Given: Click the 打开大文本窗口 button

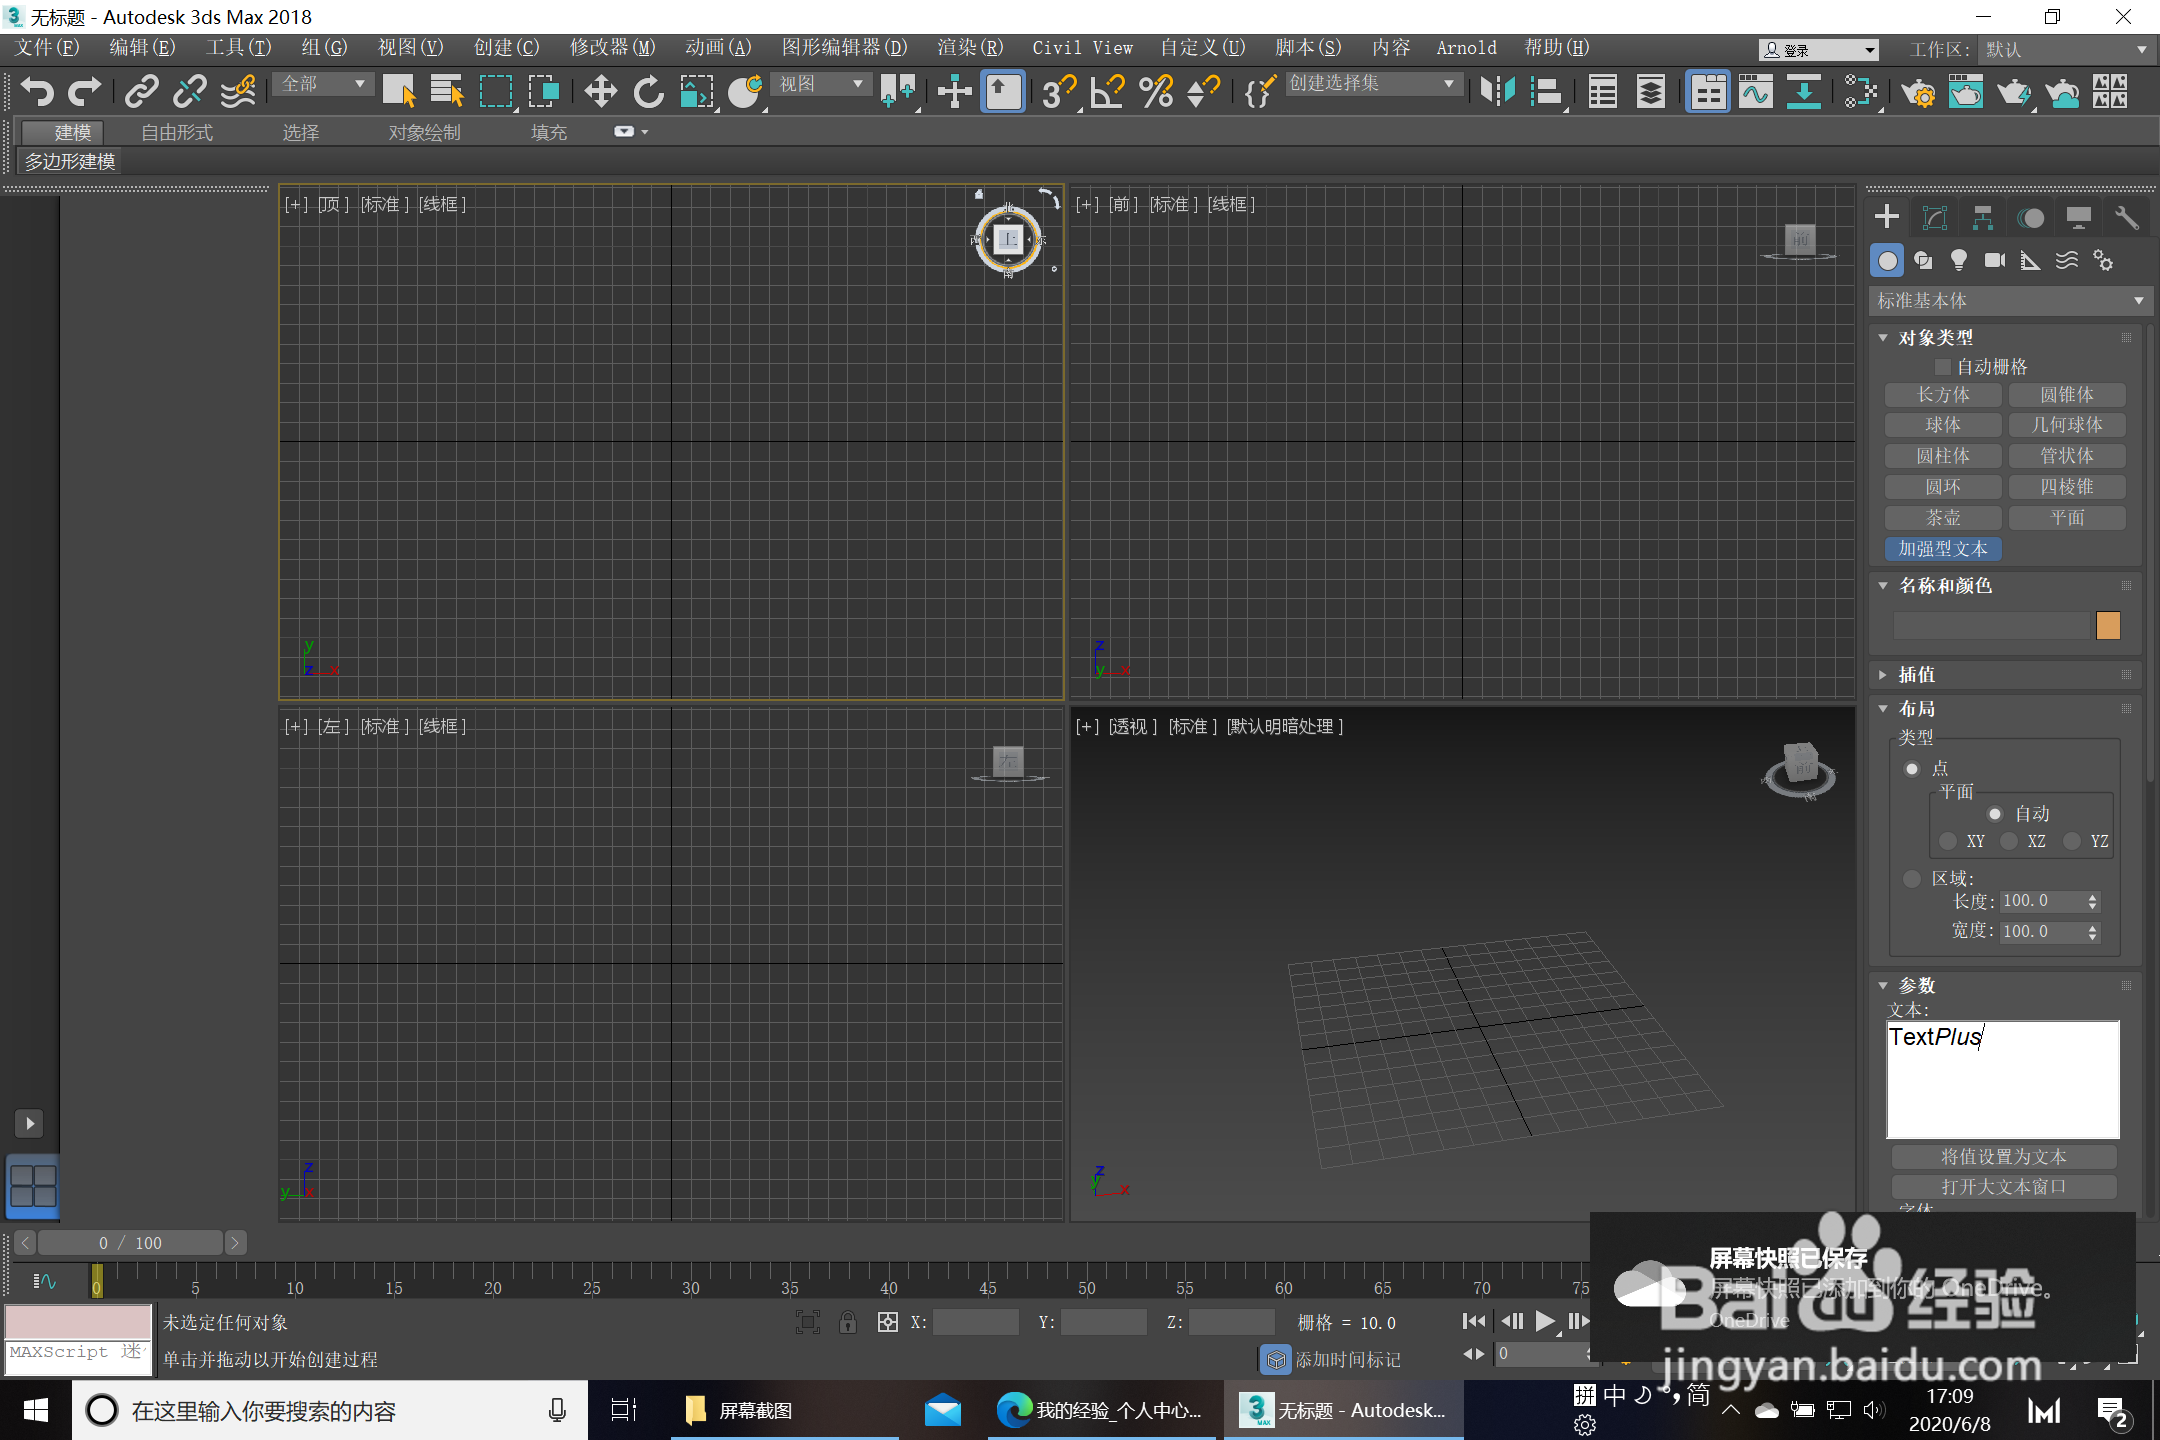Looking at the screenshot, I should pyautogui.click(x=2003, y=1186).
